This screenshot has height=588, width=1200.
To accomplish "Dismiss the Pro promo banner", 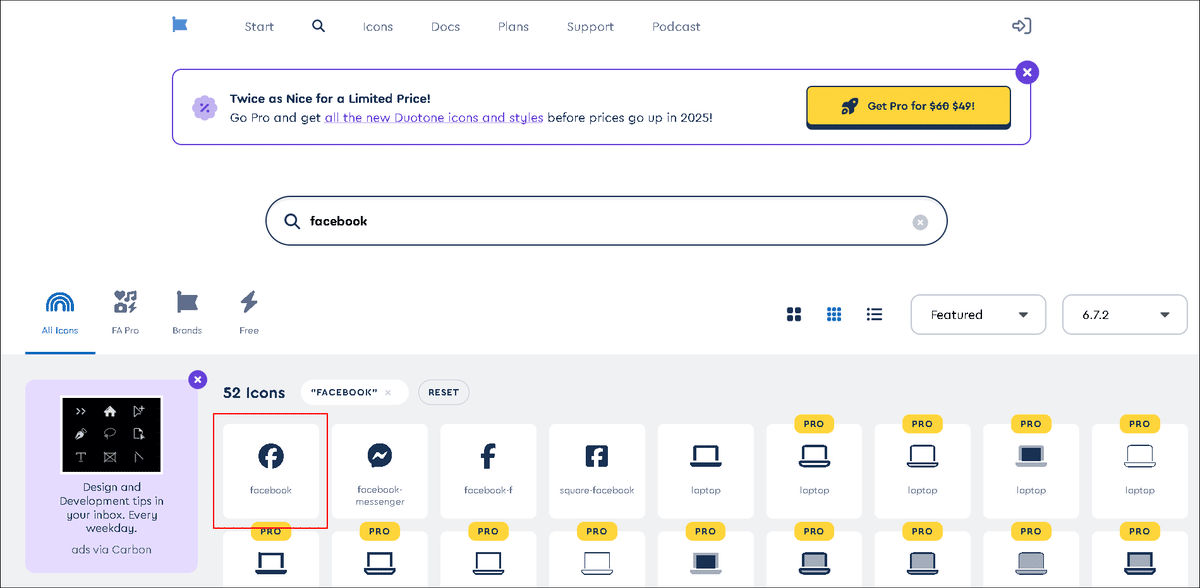I will (1027, 72).
